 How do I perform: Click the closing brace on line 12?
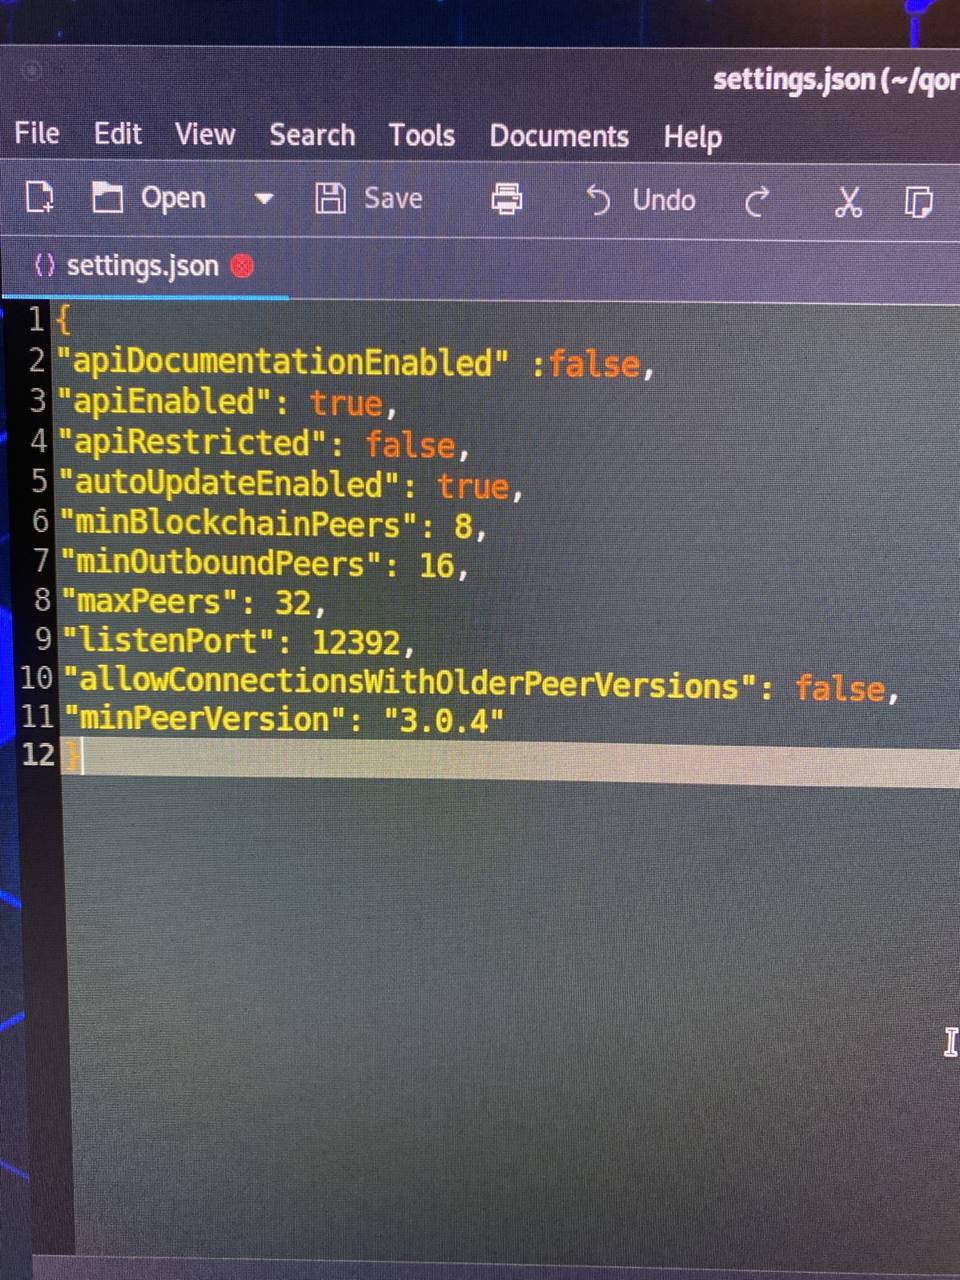point(72,757)
